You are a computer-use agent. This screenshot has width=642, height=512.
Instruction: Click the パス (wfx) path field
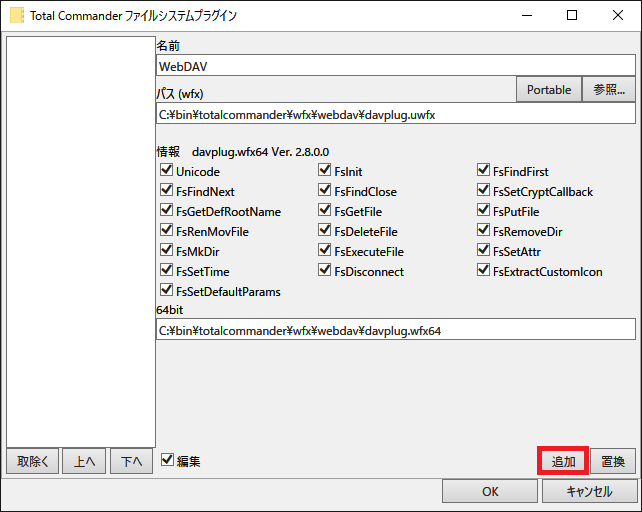click(x=396, y=114)
